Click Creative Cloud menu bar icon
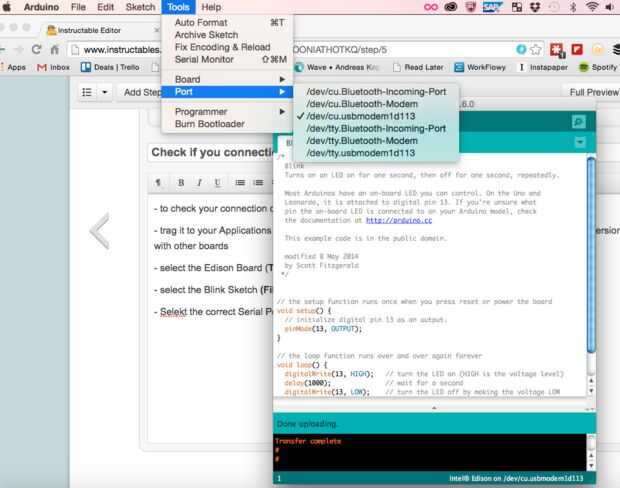Viewport: 620px width, 488px height. pos(451,7)
